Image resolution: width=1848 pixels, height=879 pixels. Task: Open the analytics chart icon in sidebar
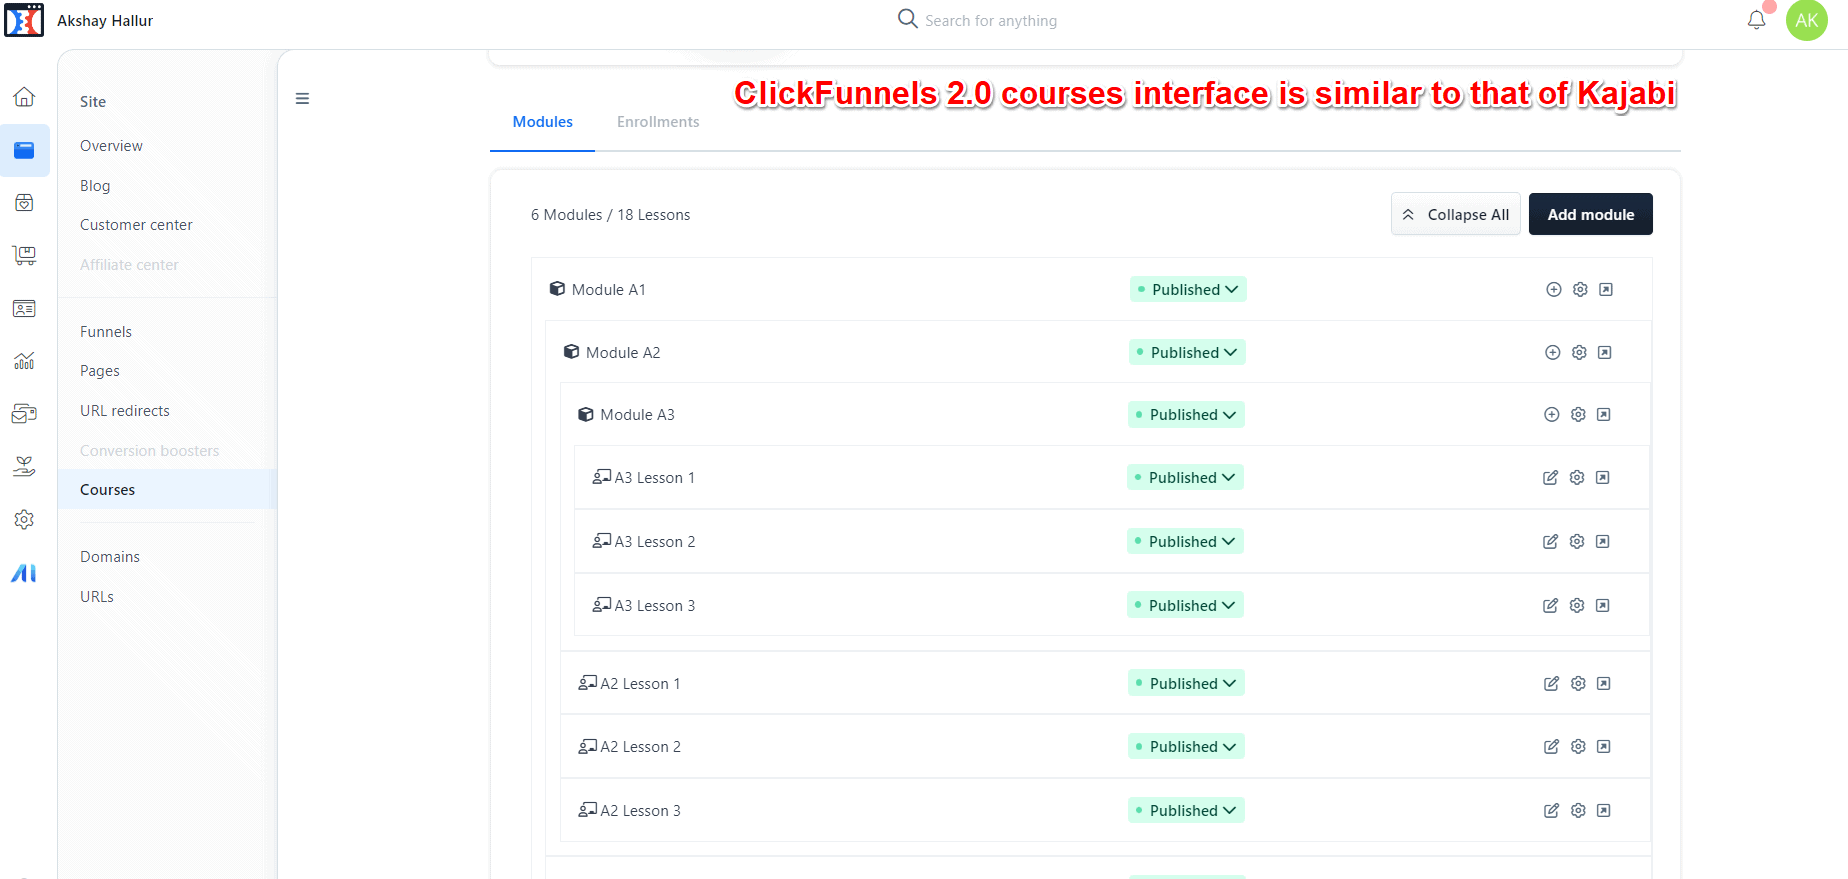click(25, 361)
